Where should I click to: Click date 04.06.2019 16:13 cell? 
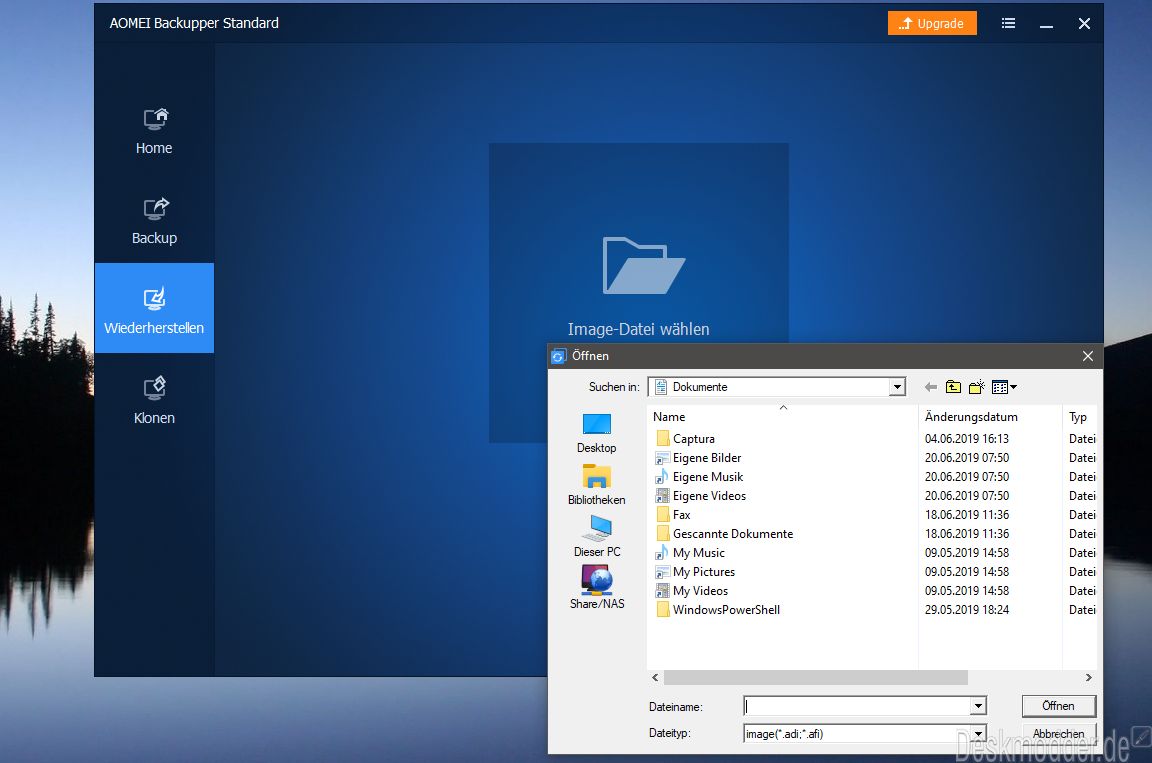pyautogui.click(x=967, y=438)
